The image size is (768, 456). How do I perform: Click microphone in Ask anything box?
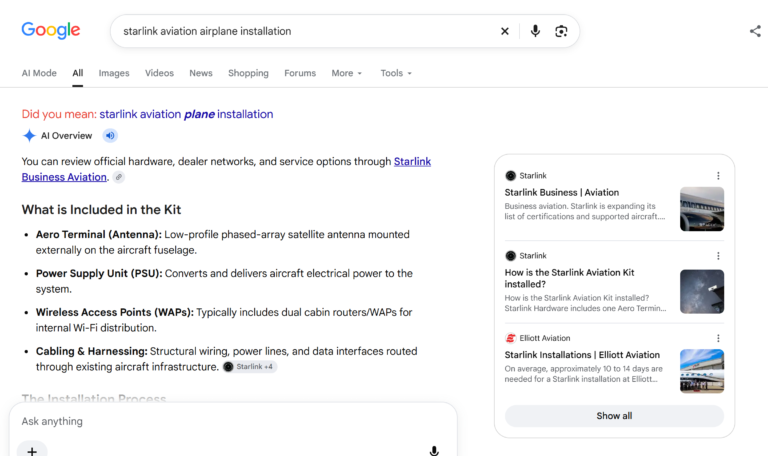coord(434,451)
